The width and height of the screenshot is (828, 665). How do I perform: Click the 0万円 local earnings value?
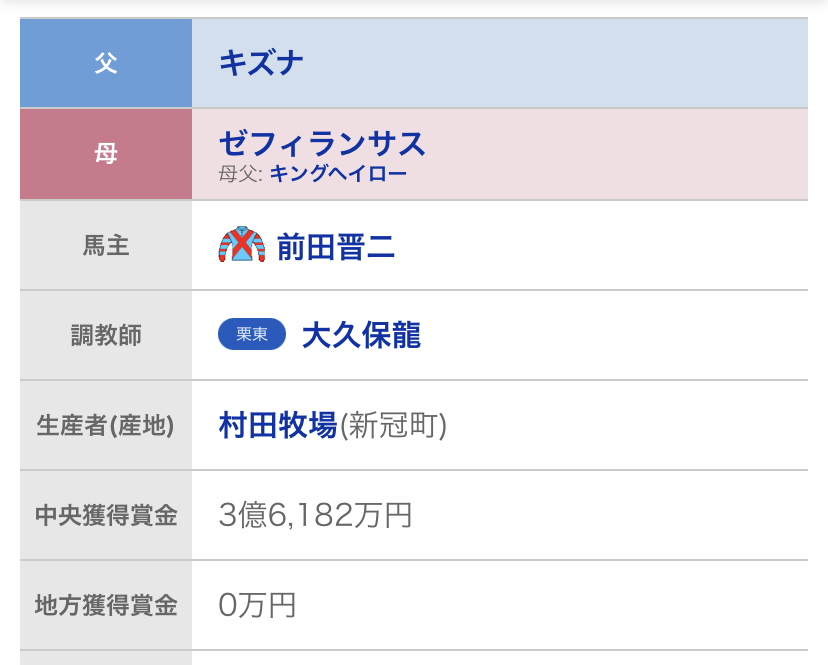(x=257, y=605)
